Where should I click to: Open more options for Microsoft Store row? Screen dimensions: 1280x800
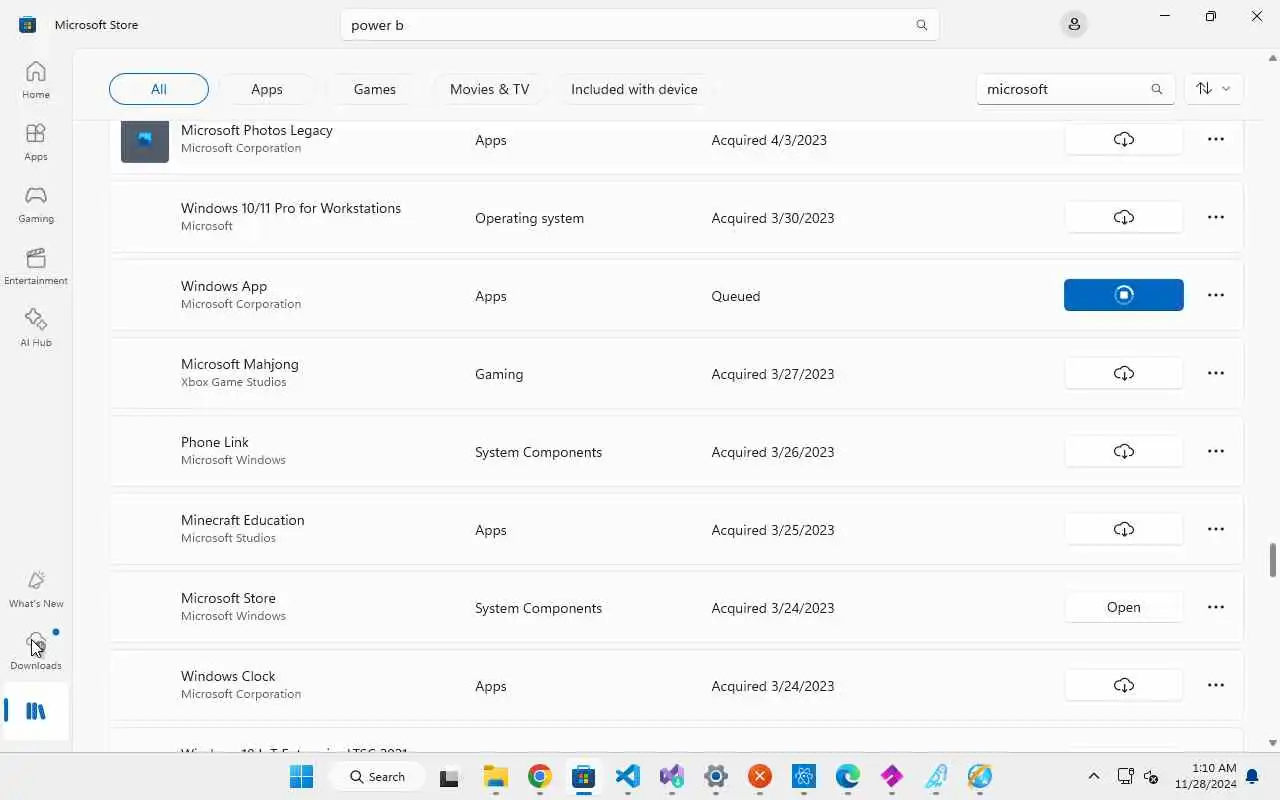click(1216, 607)
